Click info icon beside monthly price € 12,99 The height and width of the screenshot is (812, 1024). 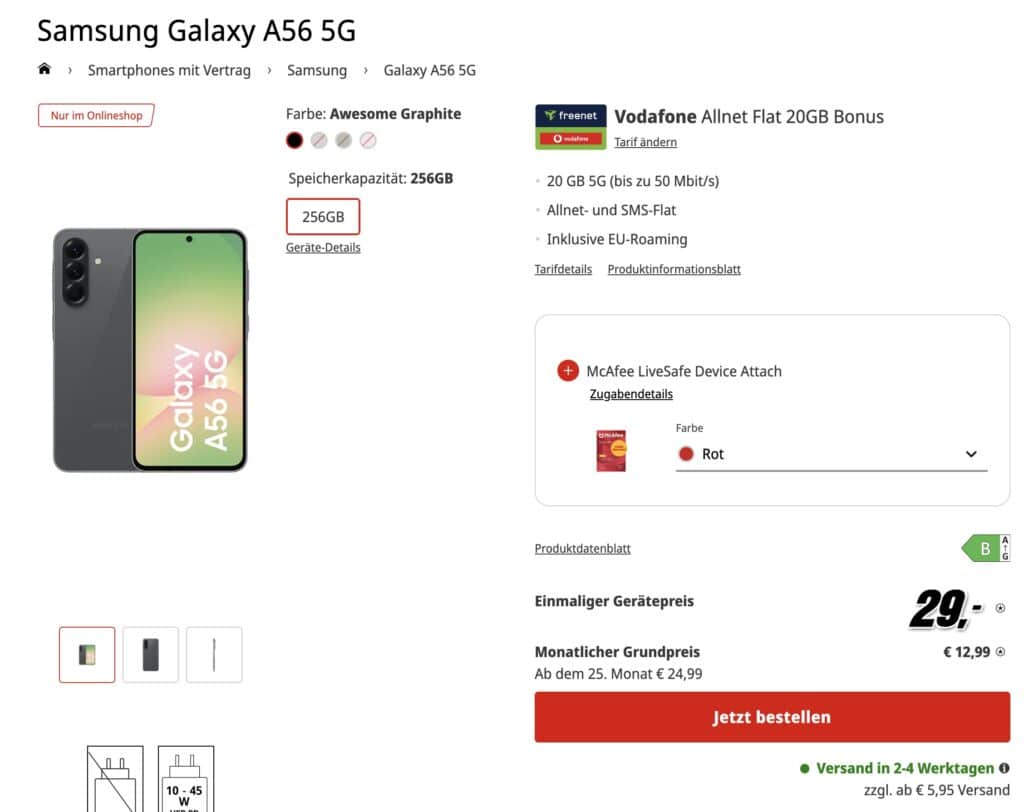coord(1000,652)
